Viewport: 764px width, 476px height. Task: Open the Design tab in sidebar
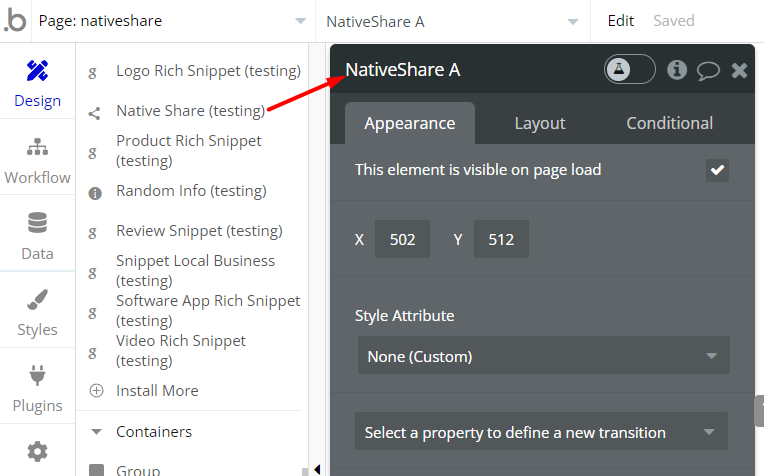point(37,84)
